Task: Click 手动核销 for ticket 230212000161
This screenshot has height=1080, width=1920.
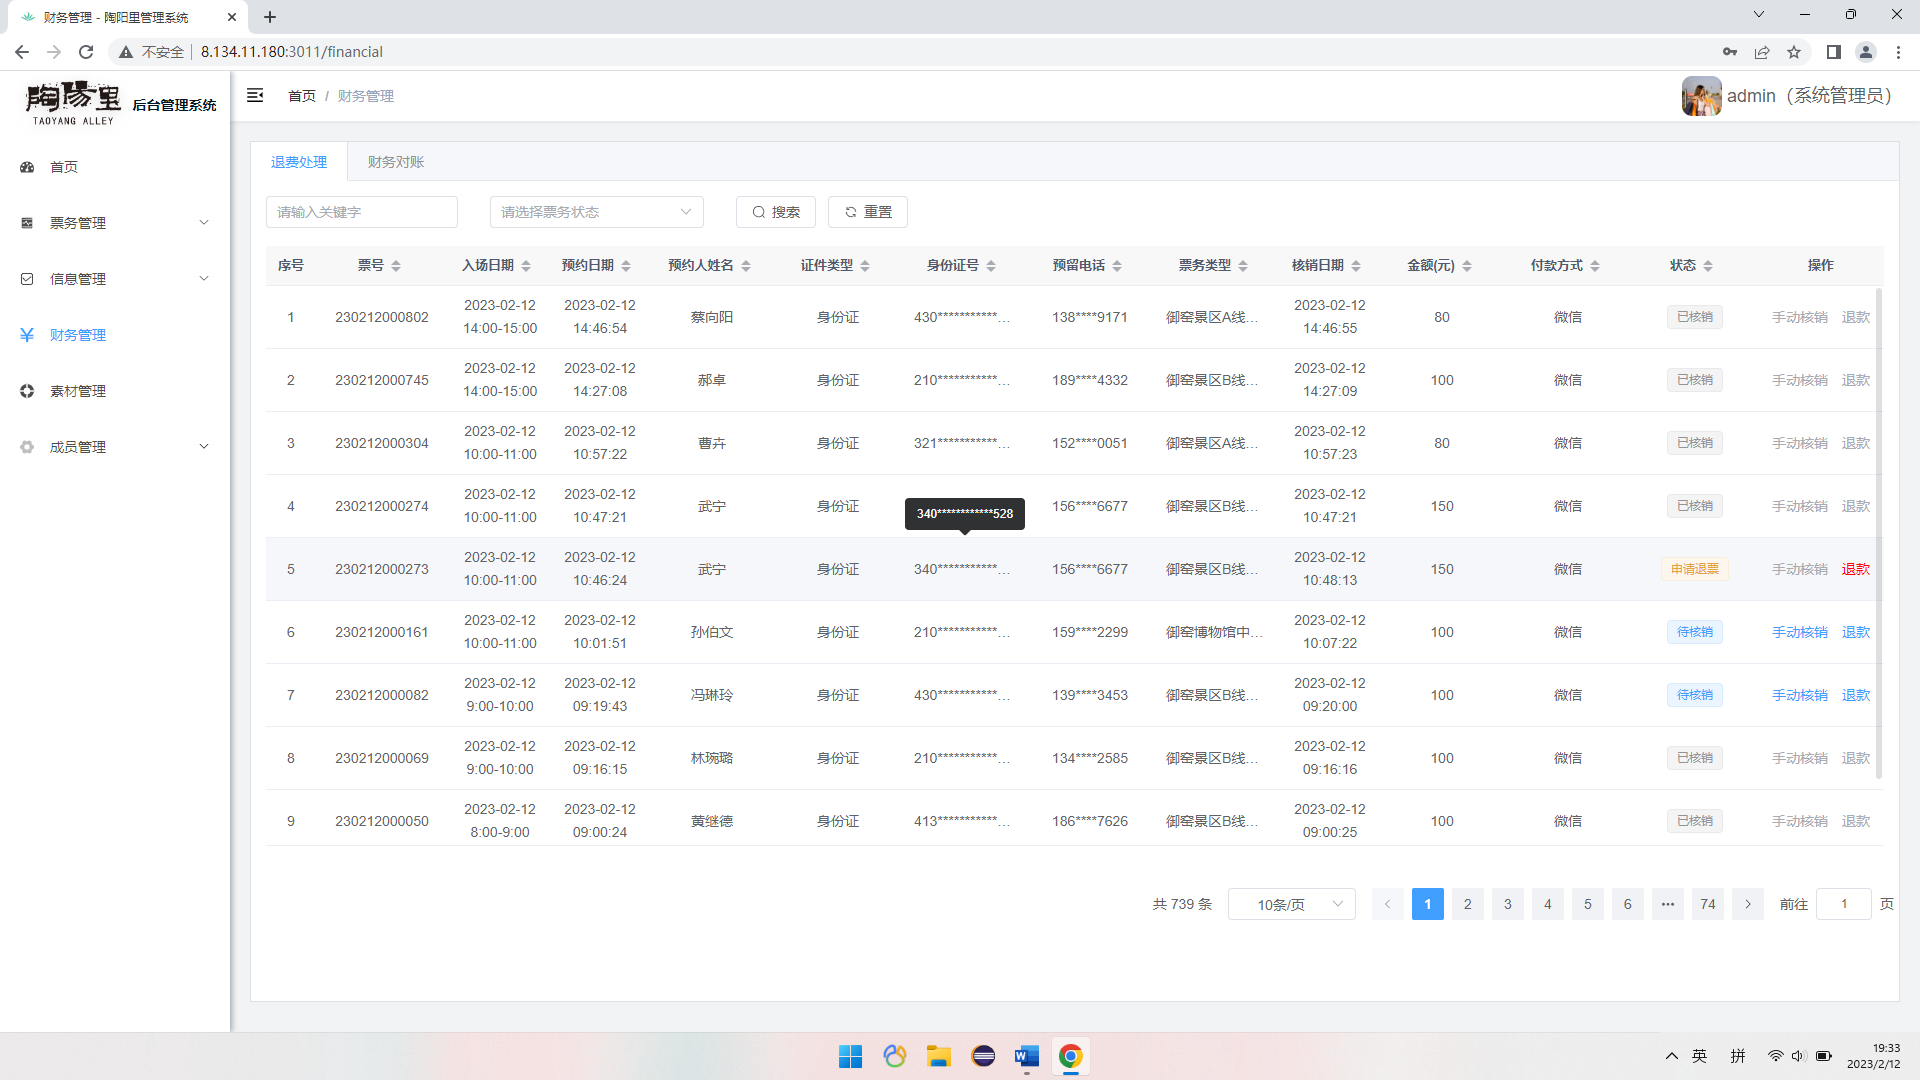Action: [x=1799, y=632]
